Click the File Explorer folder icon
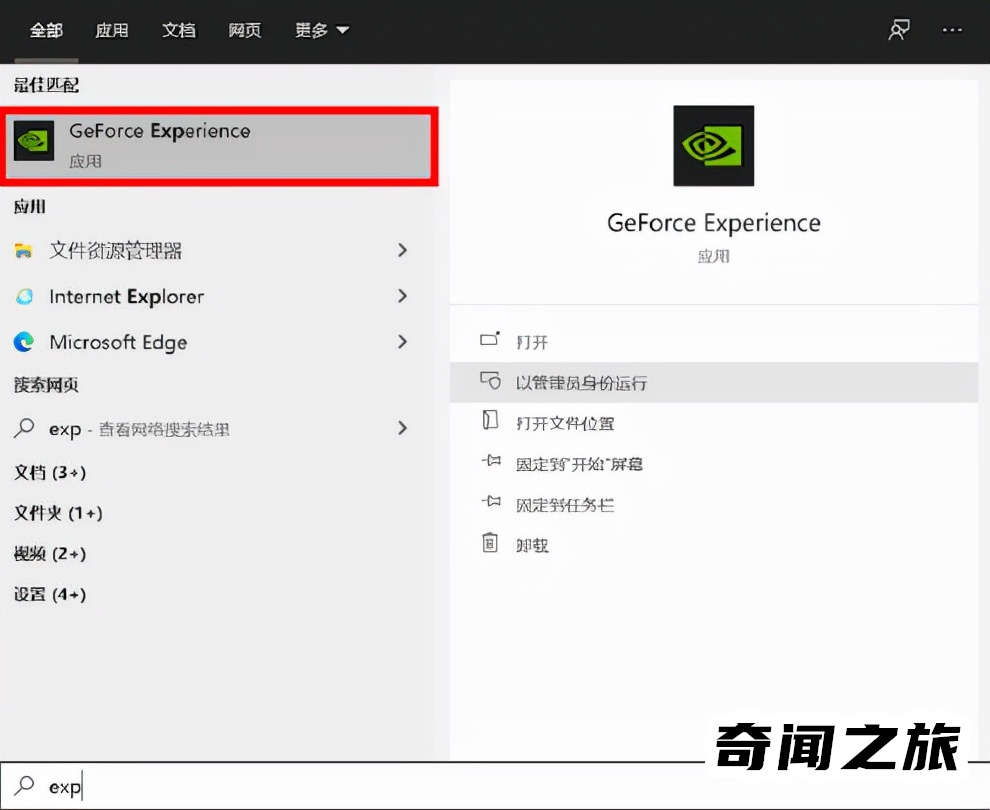The image size is (990, 810). (23, 251)
